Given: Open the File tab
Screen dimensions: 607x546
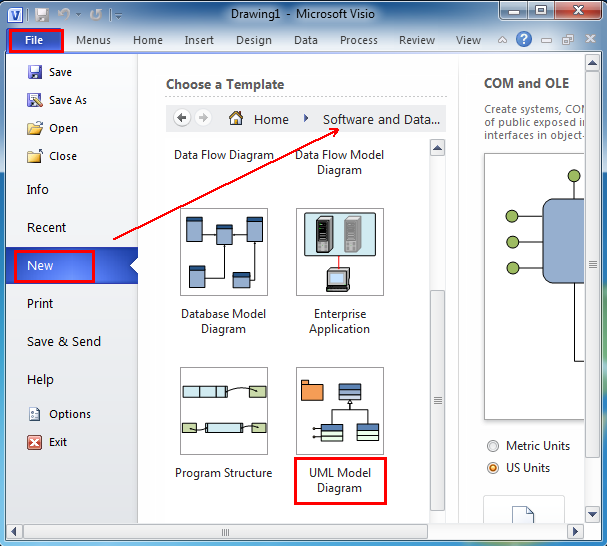Looking at the screenshot, I should (34, 40).
